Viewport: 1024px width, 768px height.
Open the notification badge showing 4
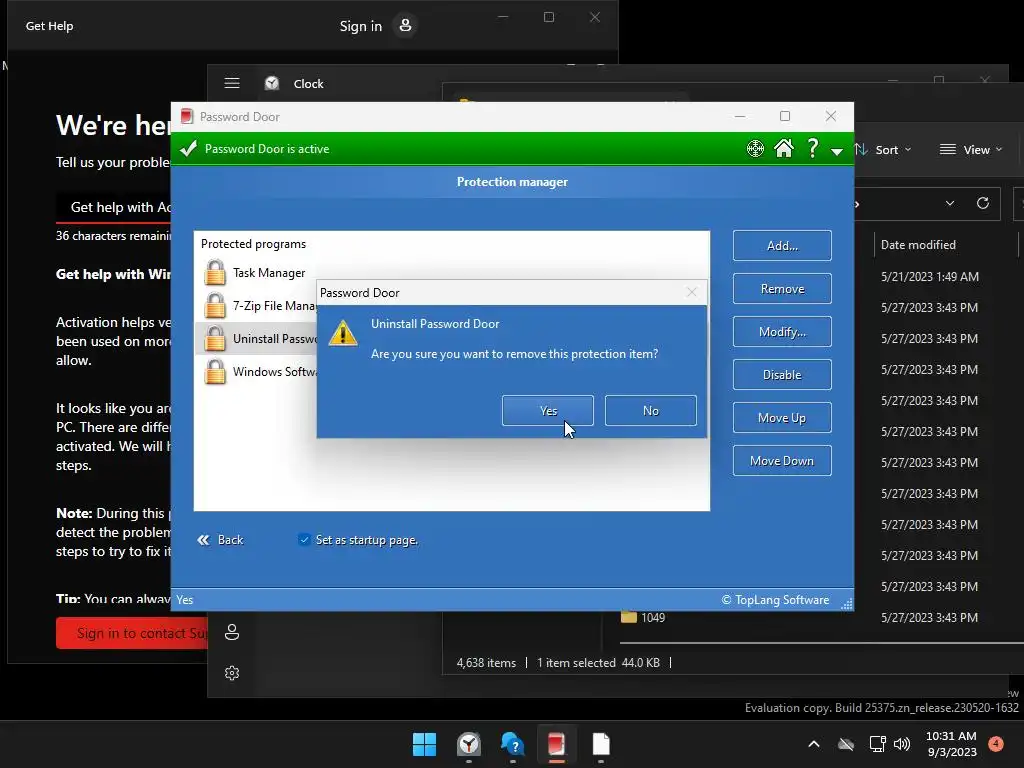[x=996, y=744]
